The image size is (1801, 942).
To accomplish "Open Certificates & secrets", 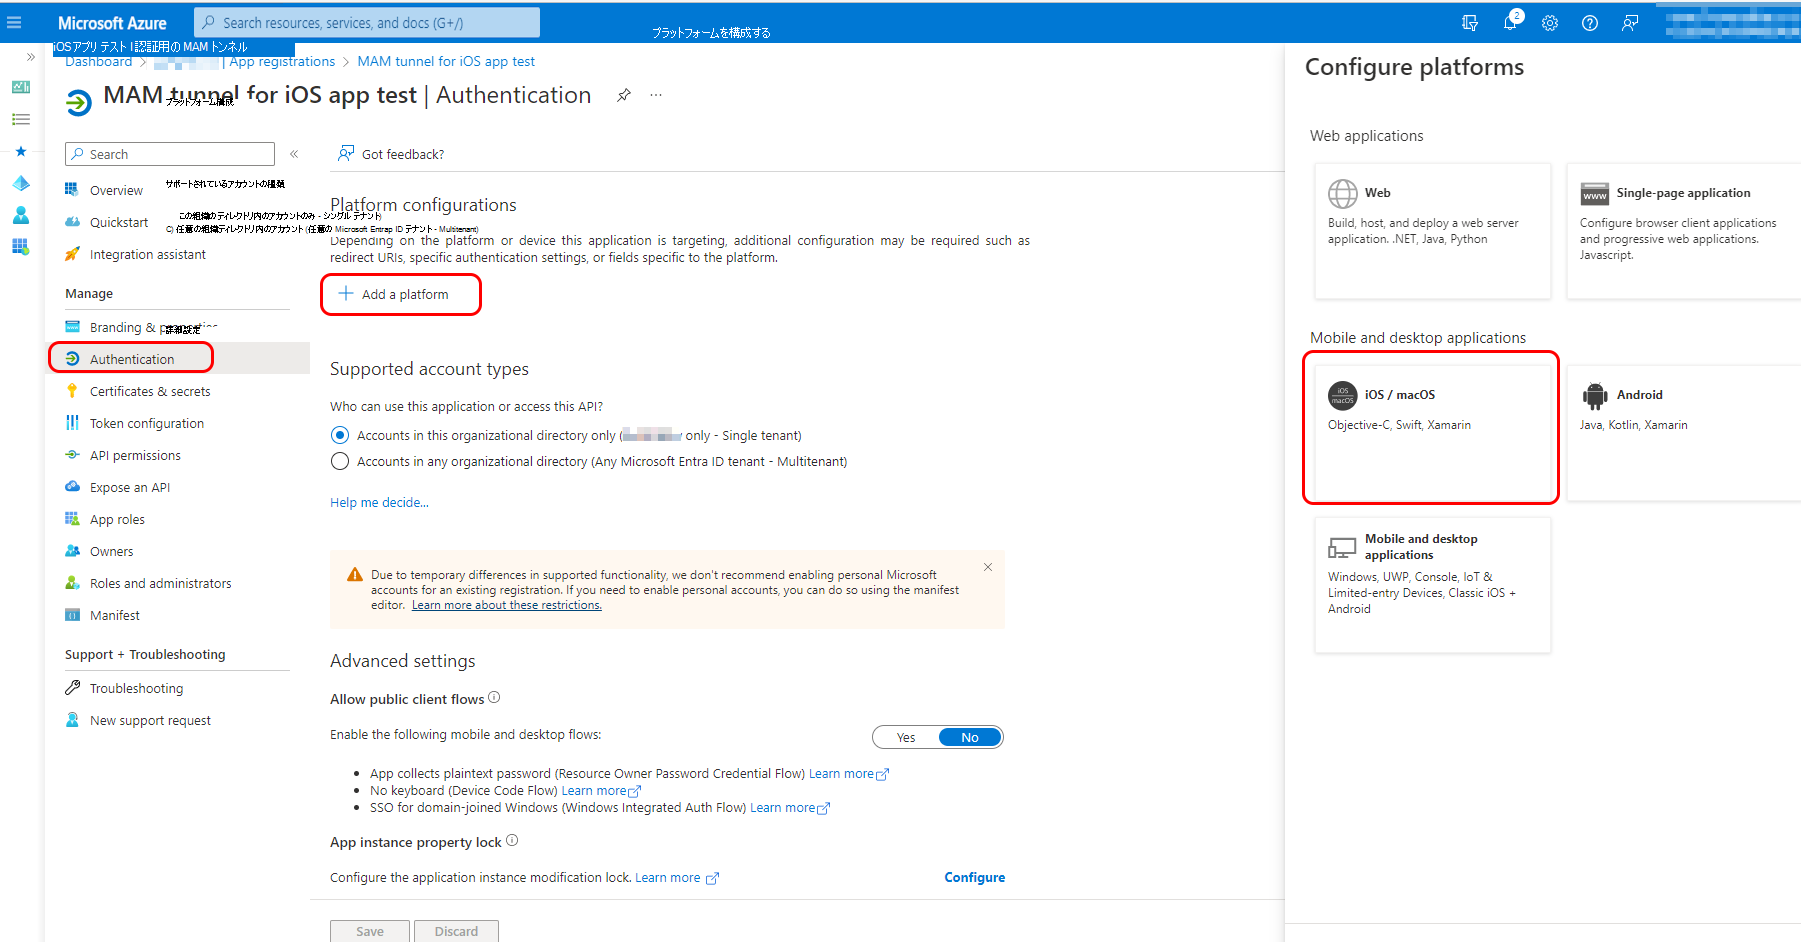I will coord(150,391).
